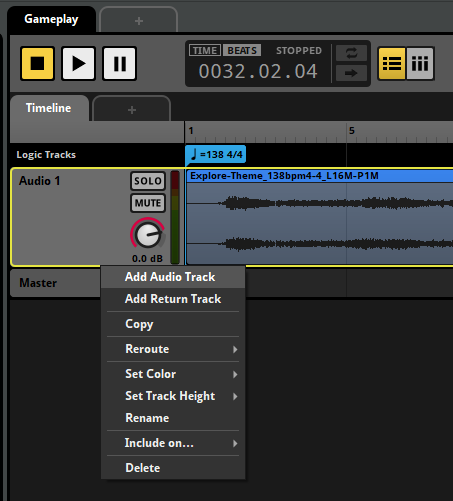The width and height of the screenshot is (453, 501).
Task: Switch time display to TIME mode
Action: (x=205, y=50)
